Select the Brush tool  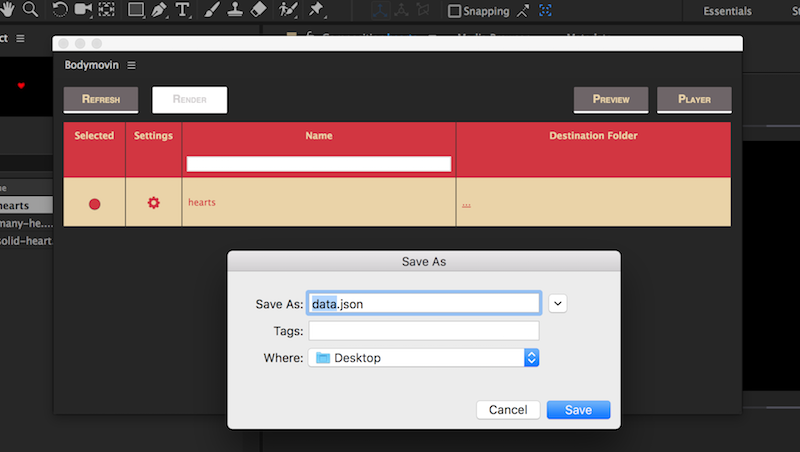coord(212,10)
